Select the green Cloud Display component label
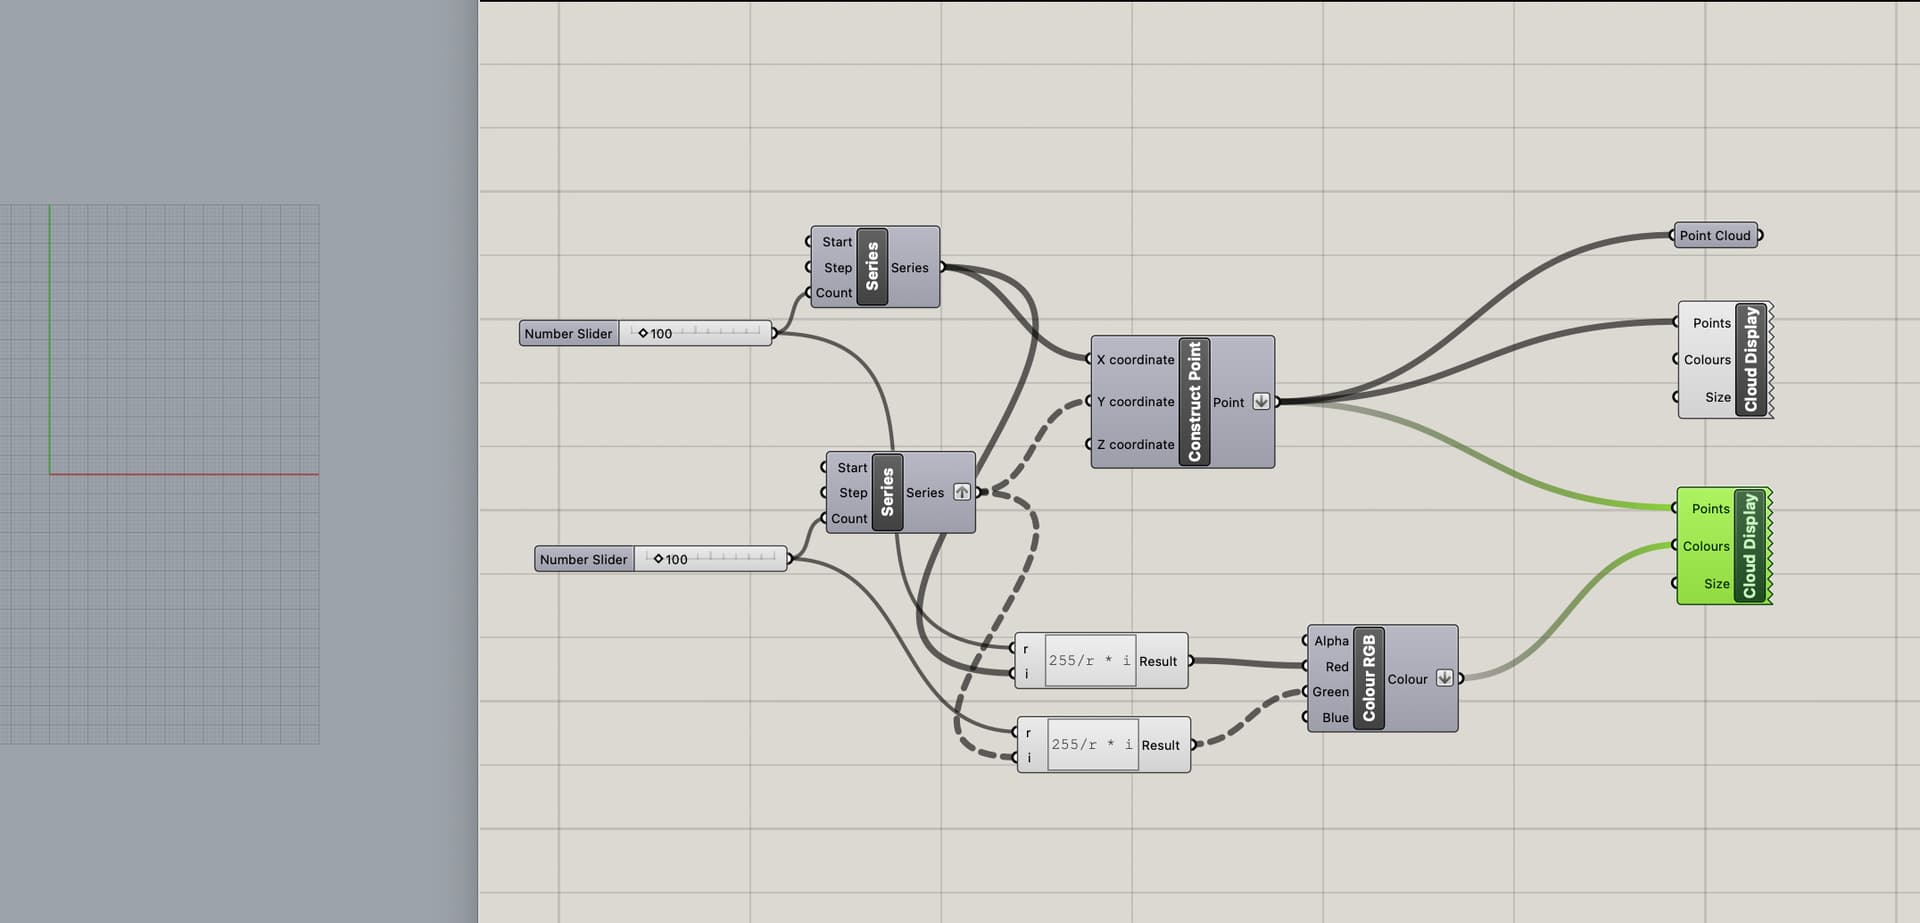The height and width of the screenshot is (923, 1920). click(x=1750, y=546)
